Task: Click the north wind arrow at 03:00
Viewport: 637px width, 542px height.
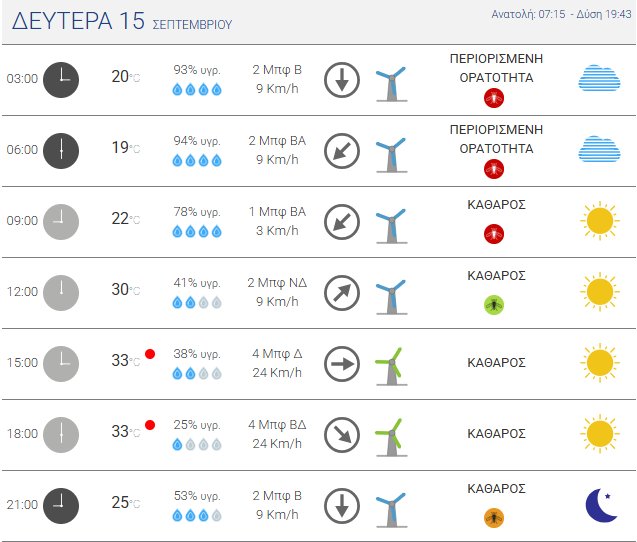Action: click(342, 80)
